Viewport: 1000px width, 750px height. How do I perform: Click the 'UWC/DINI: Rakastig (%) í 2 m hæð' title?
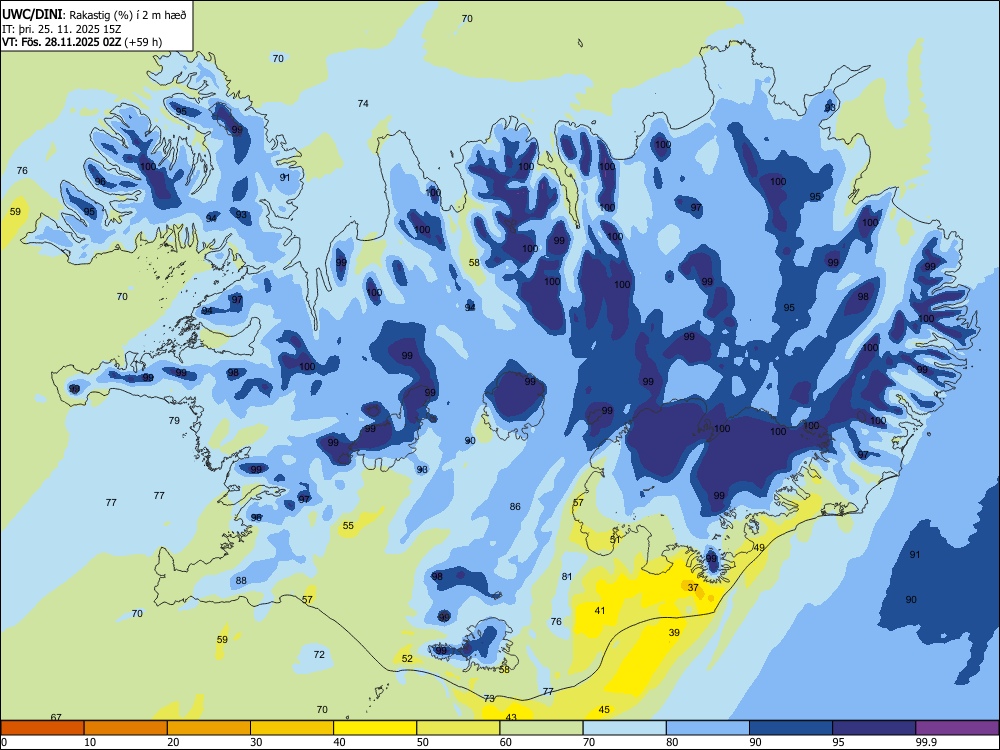pyautogui.click(x=94, y=15)
